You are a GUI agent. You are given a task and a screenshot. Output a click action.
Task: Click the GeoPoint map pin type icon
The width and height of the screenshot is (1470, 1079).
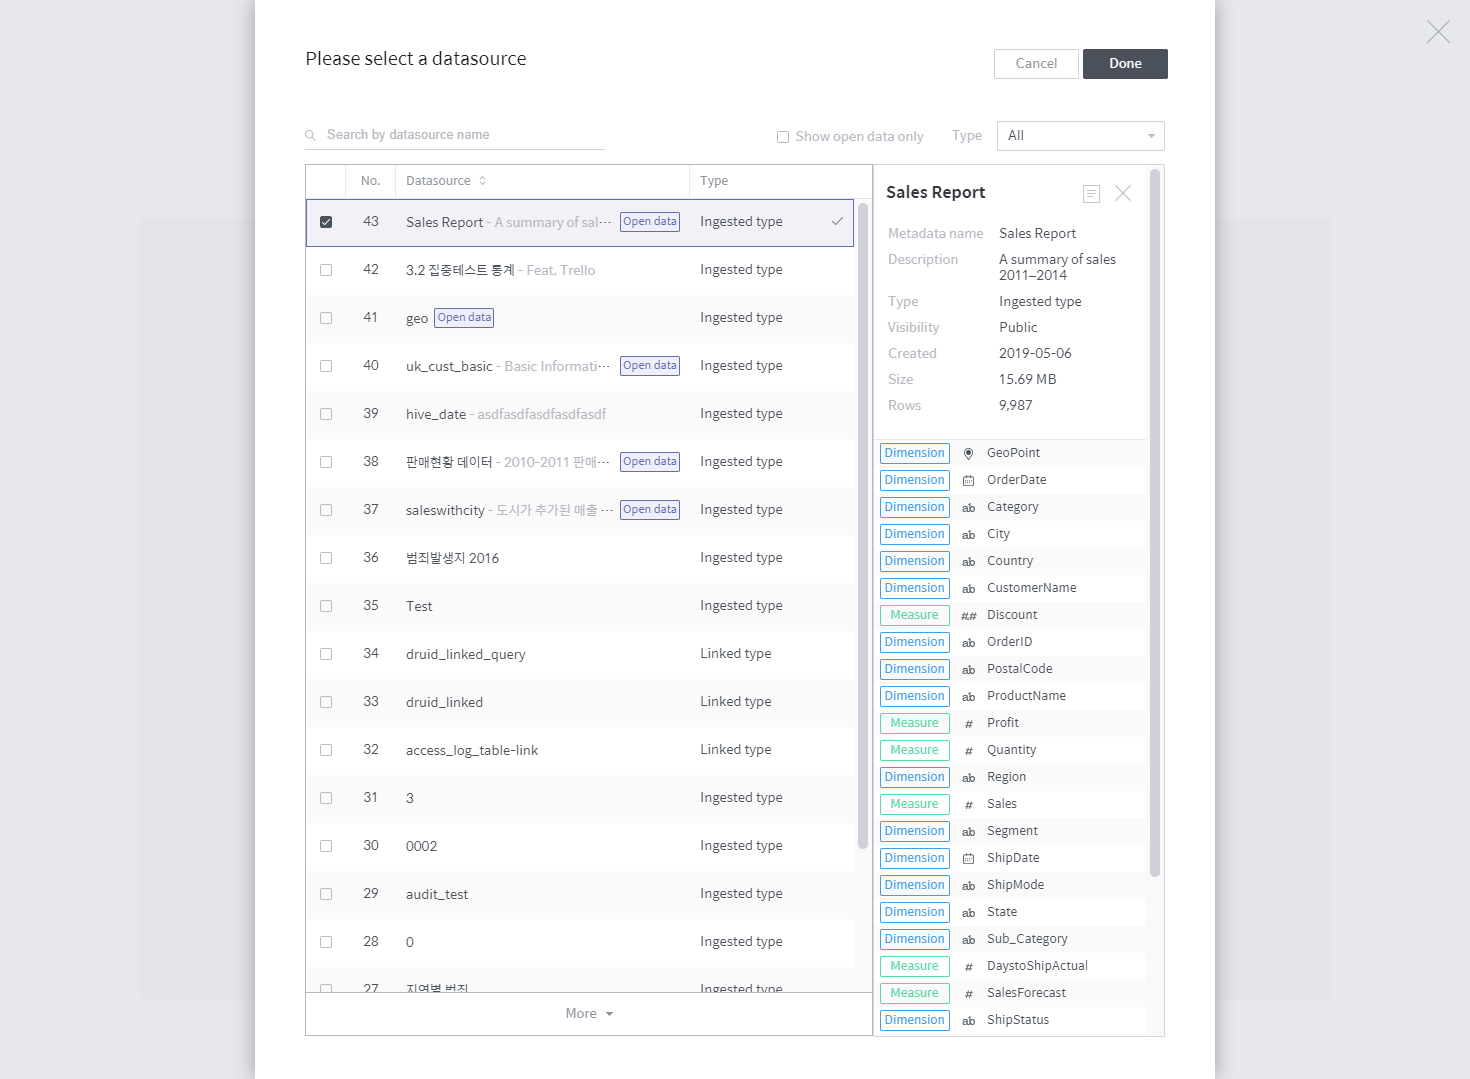[x=968, y=454]
